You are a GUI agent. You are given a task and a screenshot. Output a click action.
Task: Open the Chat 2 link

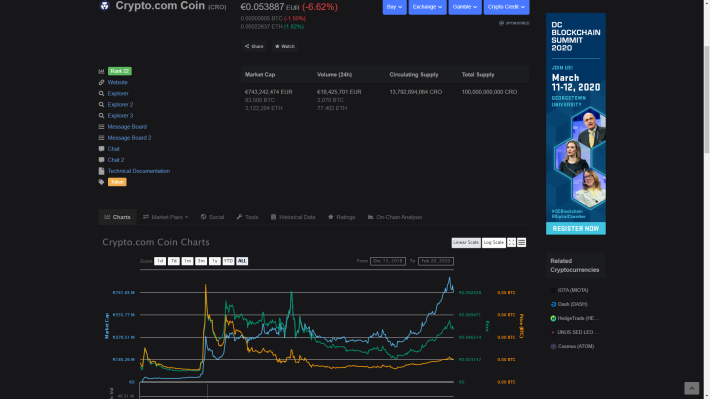click(x=115, y=160)
